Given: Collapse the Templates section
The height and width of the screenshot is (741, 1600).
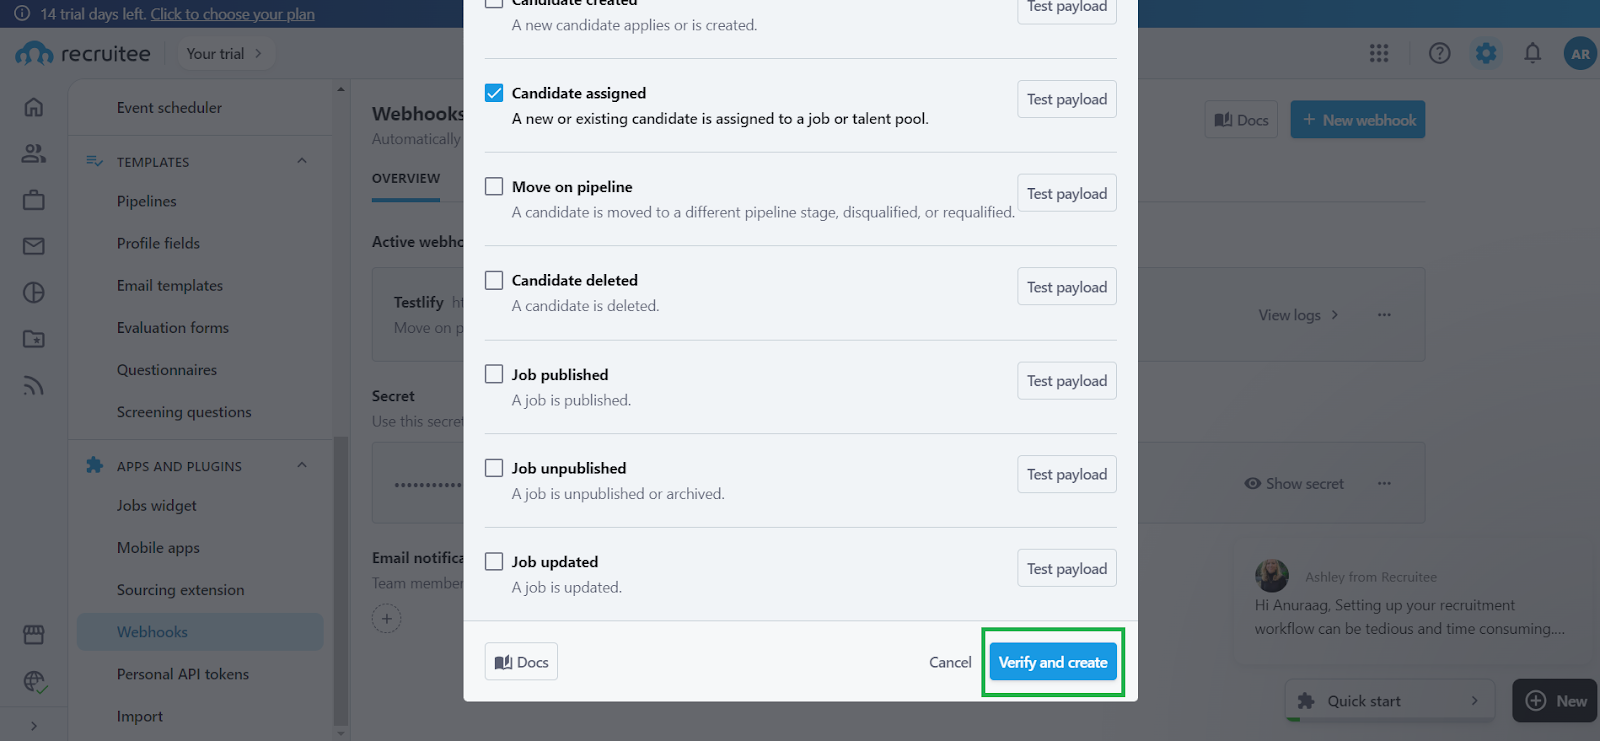Looking at the screenshot, I should pos(302,162).
